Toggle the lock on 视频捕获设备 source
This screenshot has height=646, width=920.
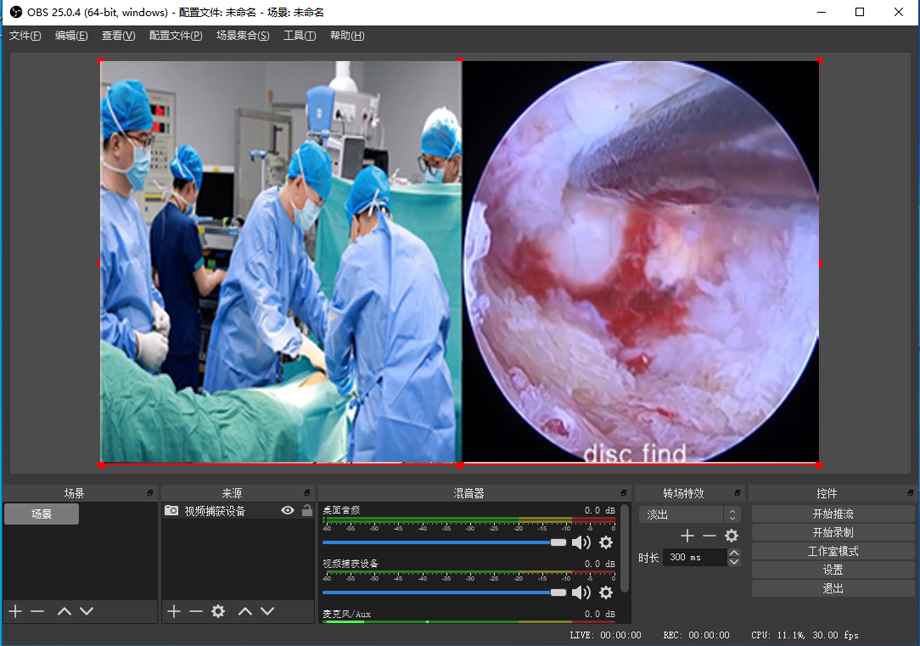pos(307,511)
